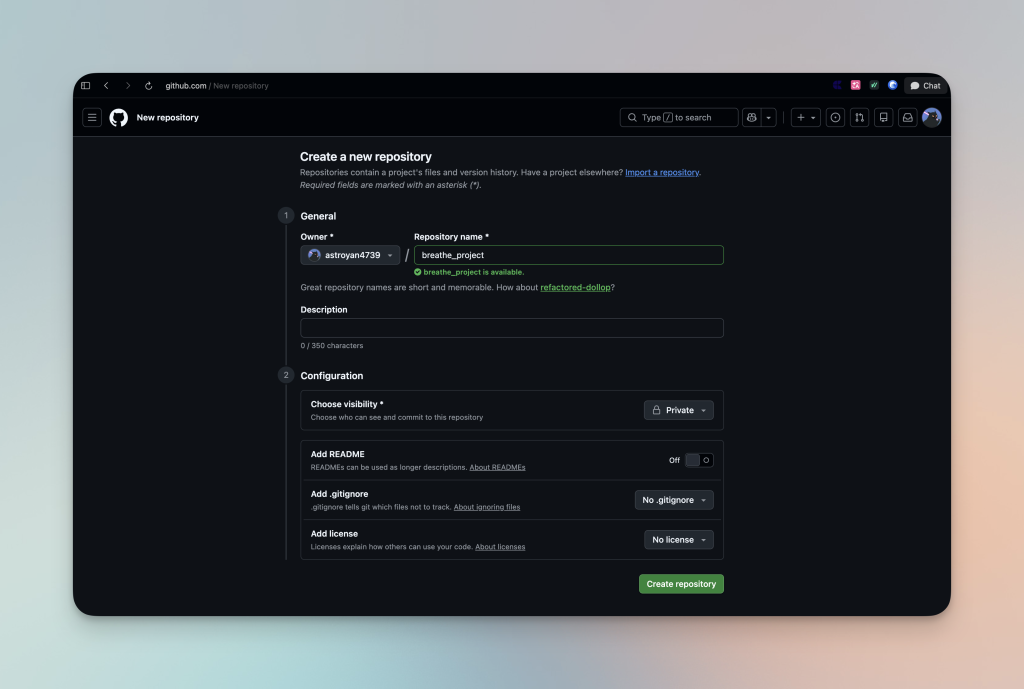Click the pink translate browser extension icon

coord(856,86)
